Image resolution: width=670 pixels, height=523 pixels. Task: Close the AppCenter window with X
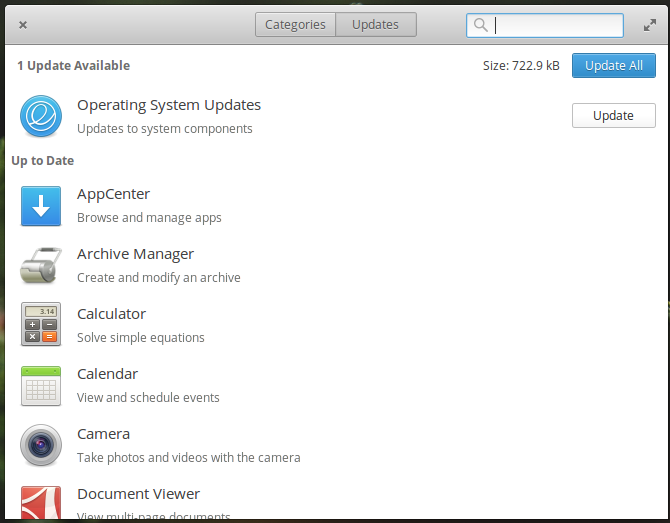coord(23,25)
